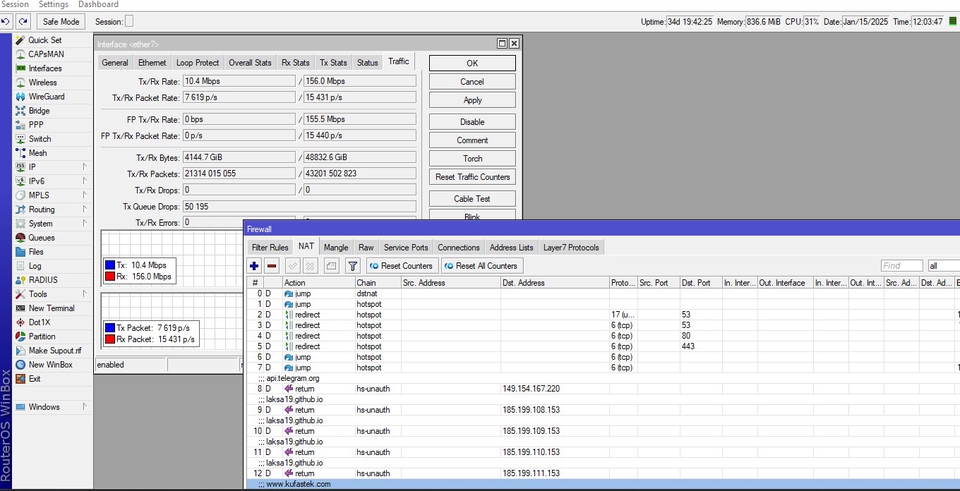Open RADIUS section

[x=42, y=280]
